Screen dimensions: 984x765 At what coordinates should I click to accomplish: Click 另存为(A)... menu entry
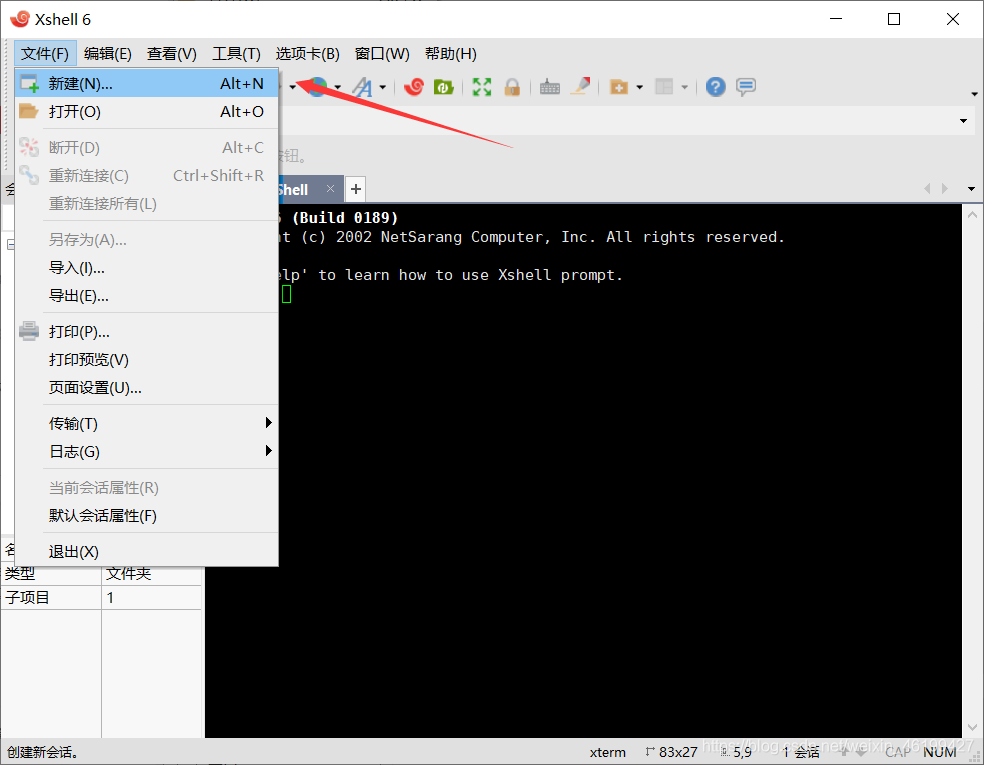(x=147, y=240)
